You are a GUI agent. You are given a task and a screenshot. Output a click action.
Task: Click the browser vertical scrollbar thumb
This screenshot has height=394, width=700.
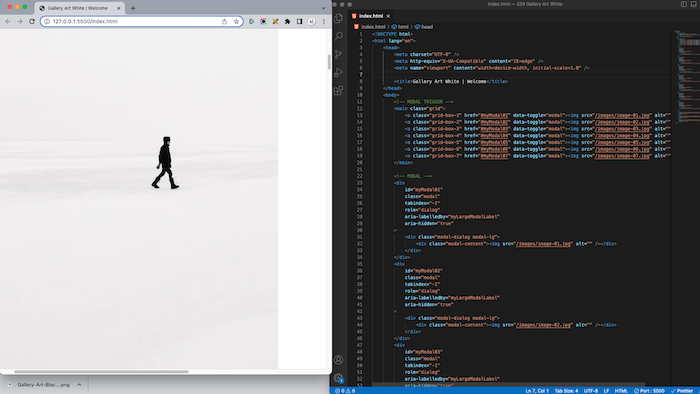click(x=329, y=62)
